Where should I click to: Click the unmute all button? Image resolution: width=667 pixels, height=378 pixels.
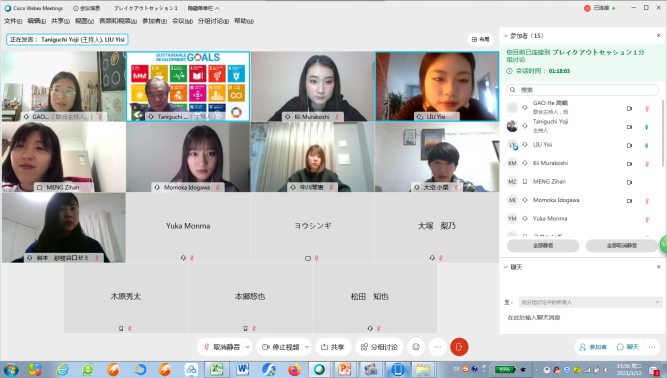[621, 245]
